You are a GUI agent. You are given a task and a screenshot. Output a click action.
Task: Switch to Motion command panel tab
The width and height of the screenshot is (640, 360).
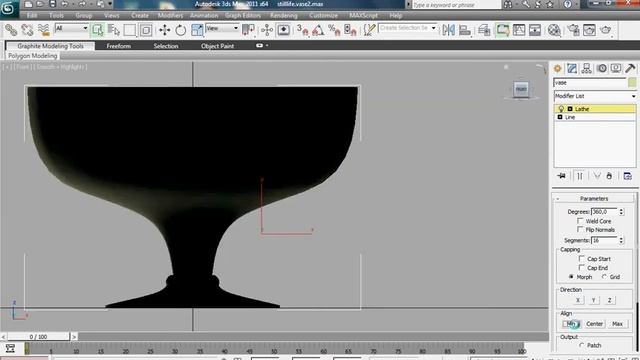(602, 69)
